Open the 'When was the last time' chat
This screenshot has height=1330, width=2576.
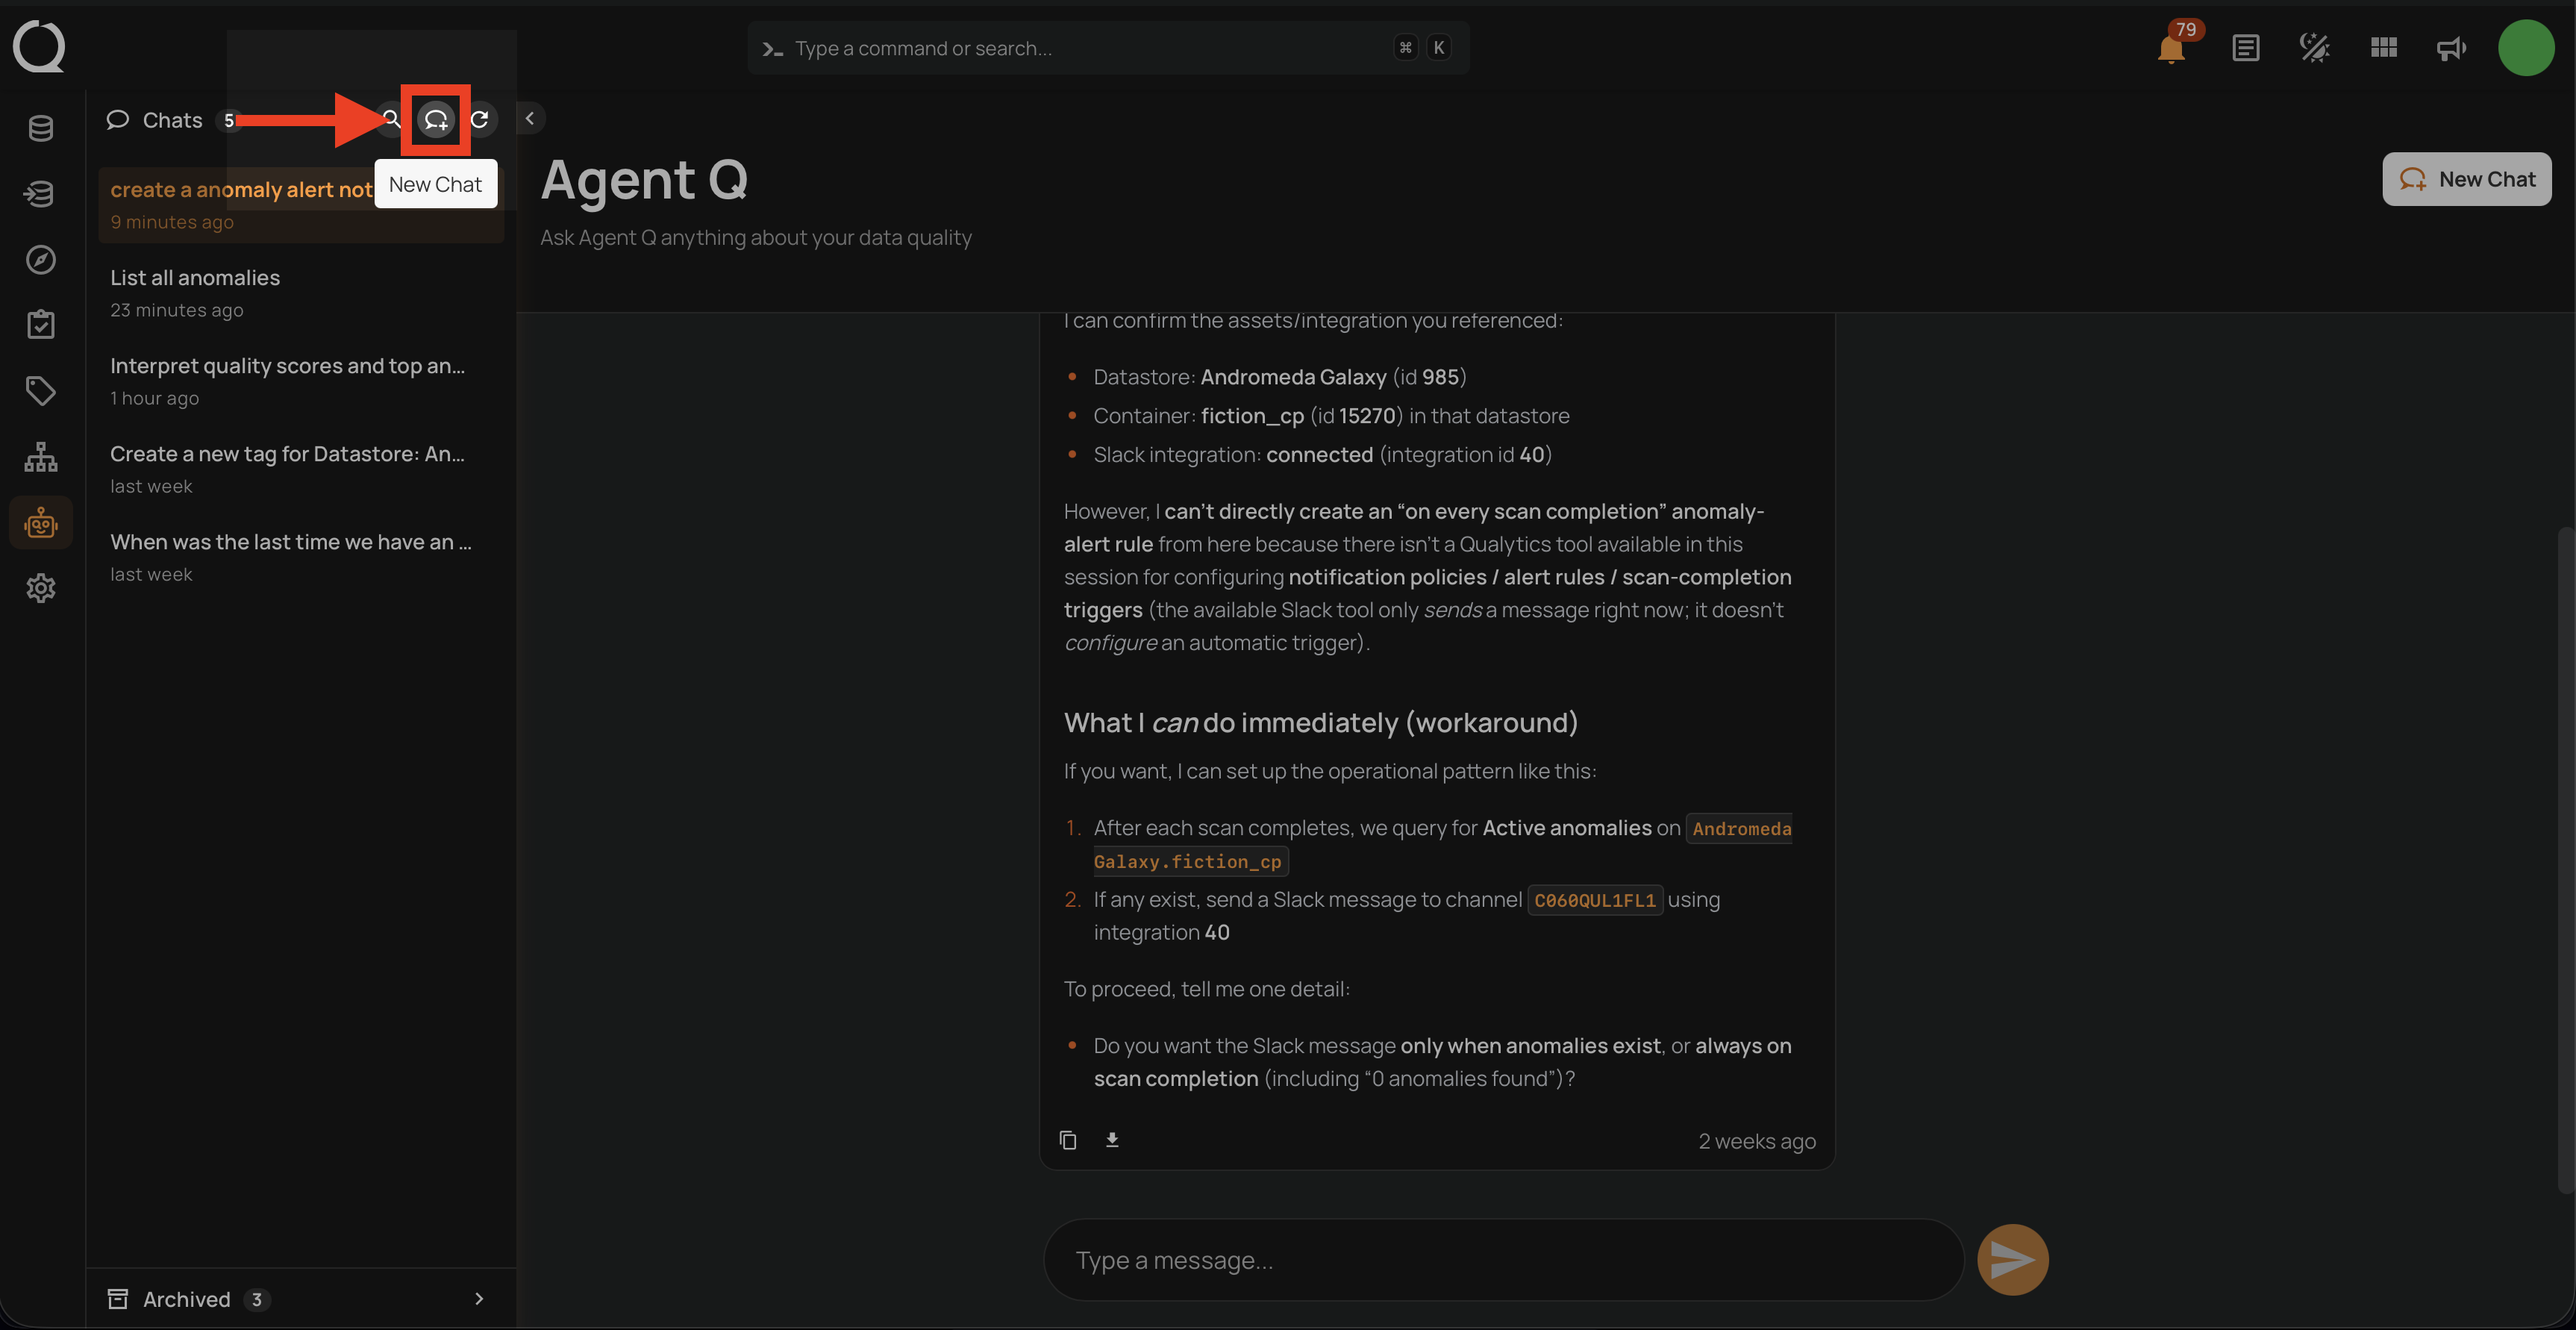click(x=290, y=542)
